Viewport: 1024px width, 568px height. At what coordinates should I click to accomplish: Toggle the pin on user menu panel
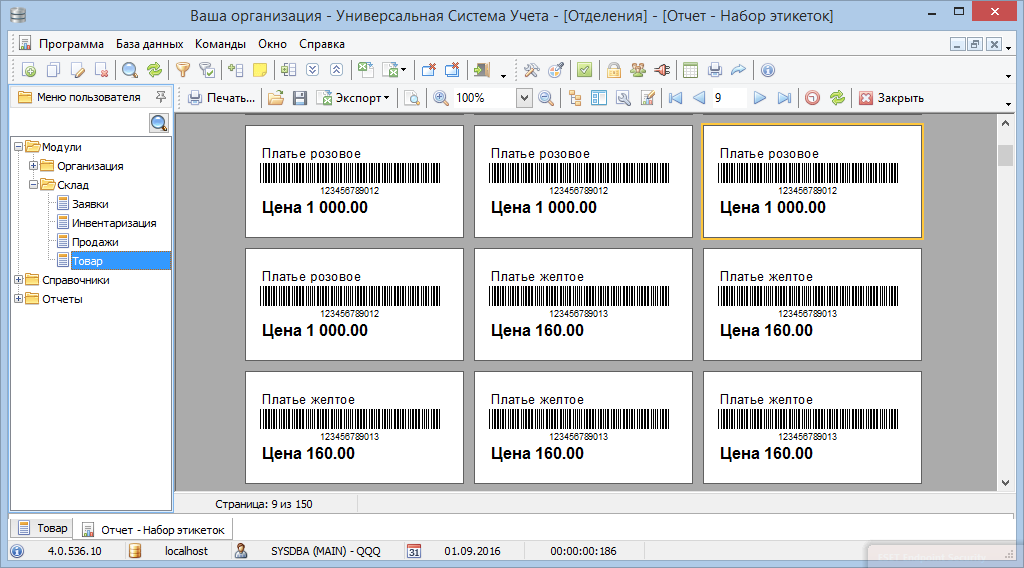161,97
